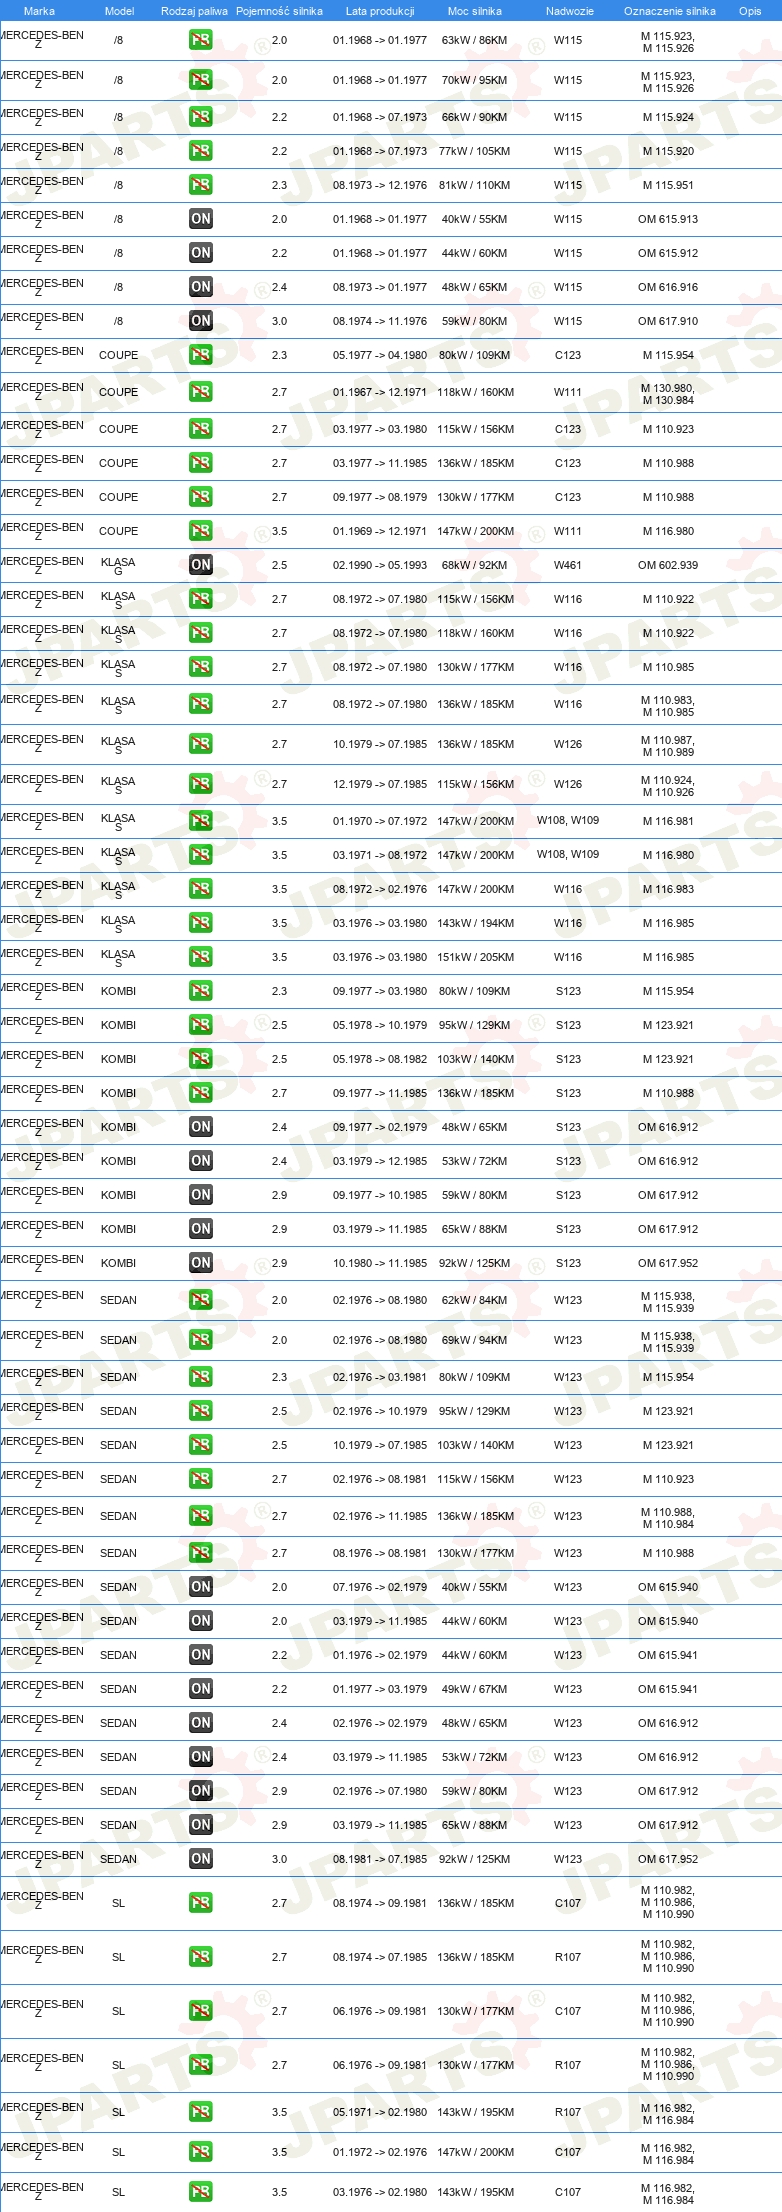Click the 01.1967 -> 12.1971 years cell
The height and width of the screenshot is (2212, 782).
[x=380, y=393]
